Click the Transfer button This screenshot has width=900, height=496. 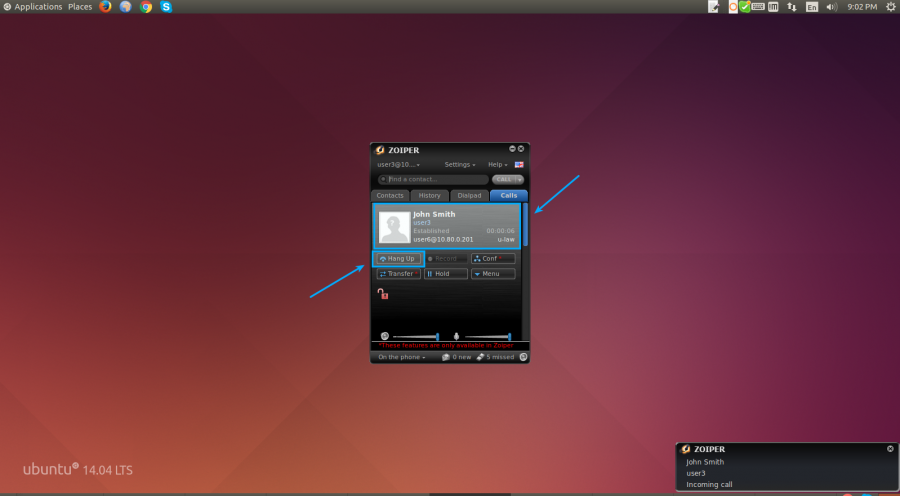[x=398, y=274]
